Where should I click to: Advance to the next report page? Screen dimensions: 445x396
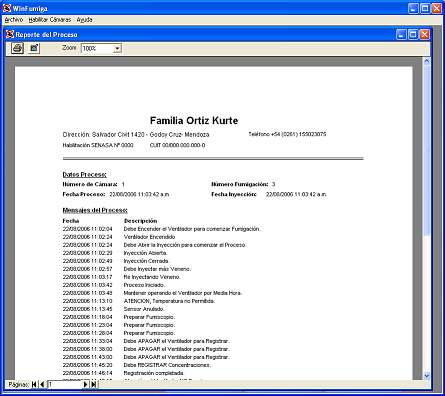(85, 384)
